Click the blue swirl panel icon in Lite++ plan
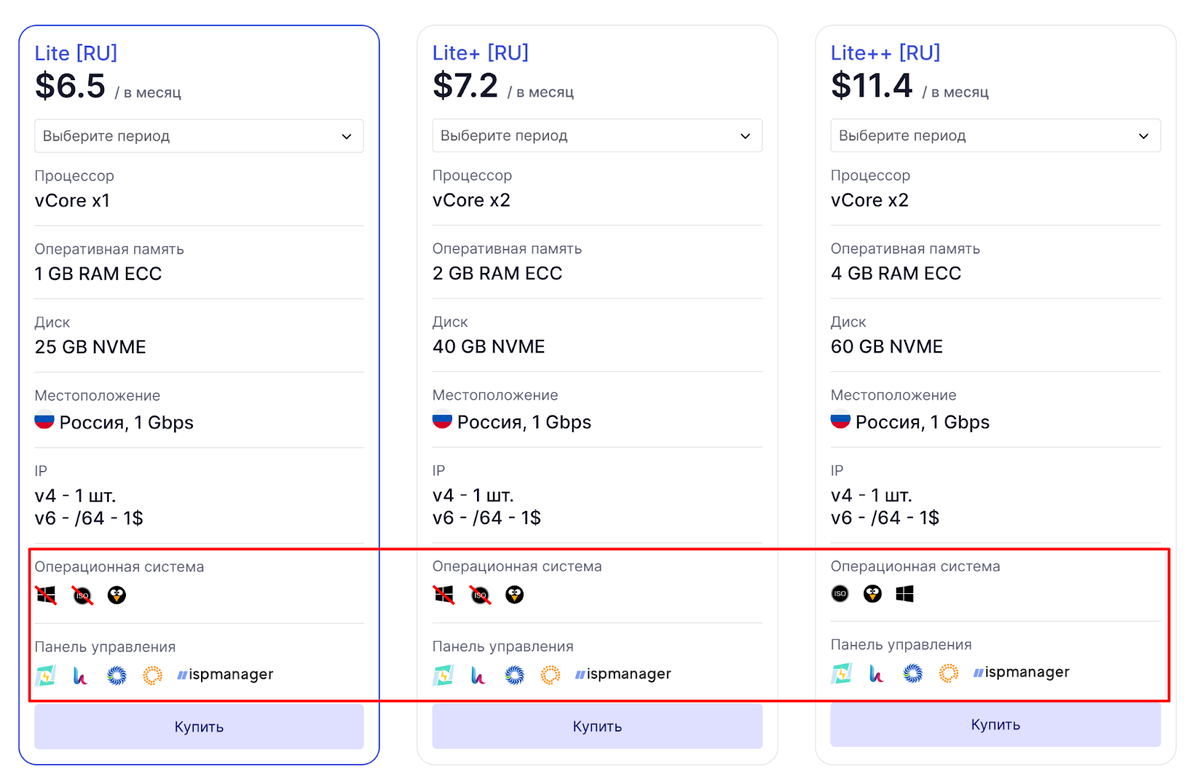1200x768 pixels. tap(912, 673)
